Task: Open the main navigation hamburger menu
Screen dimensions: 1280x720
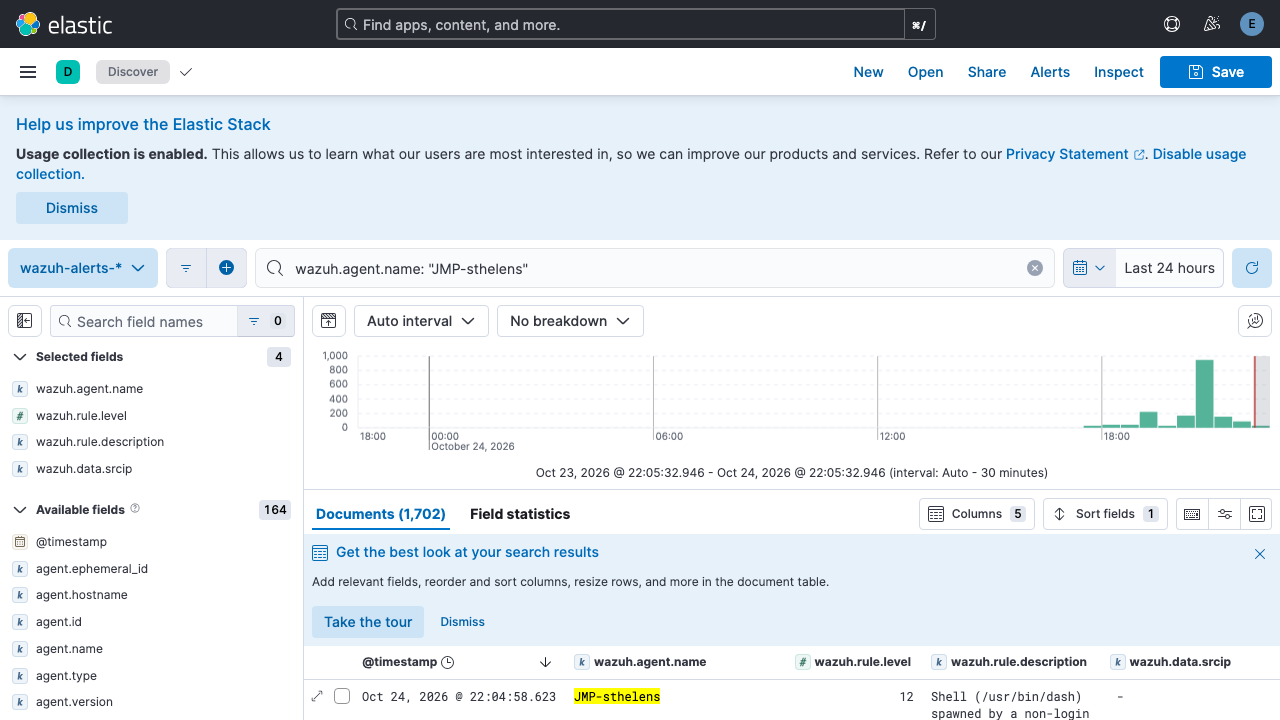Action: [x=28, y=72]
